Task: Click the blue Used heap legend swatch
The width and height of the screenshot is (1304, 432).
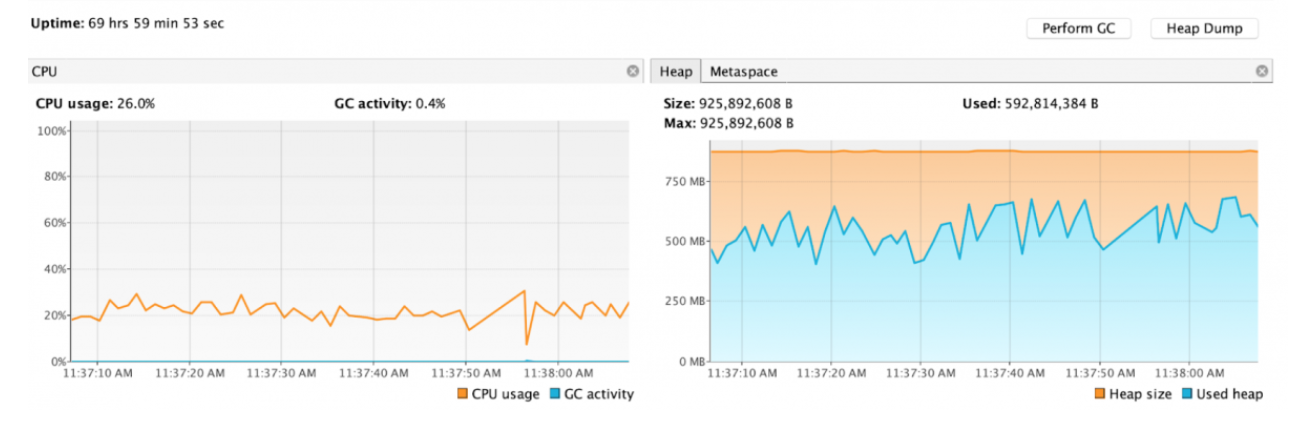Action: click(1188, 394)
